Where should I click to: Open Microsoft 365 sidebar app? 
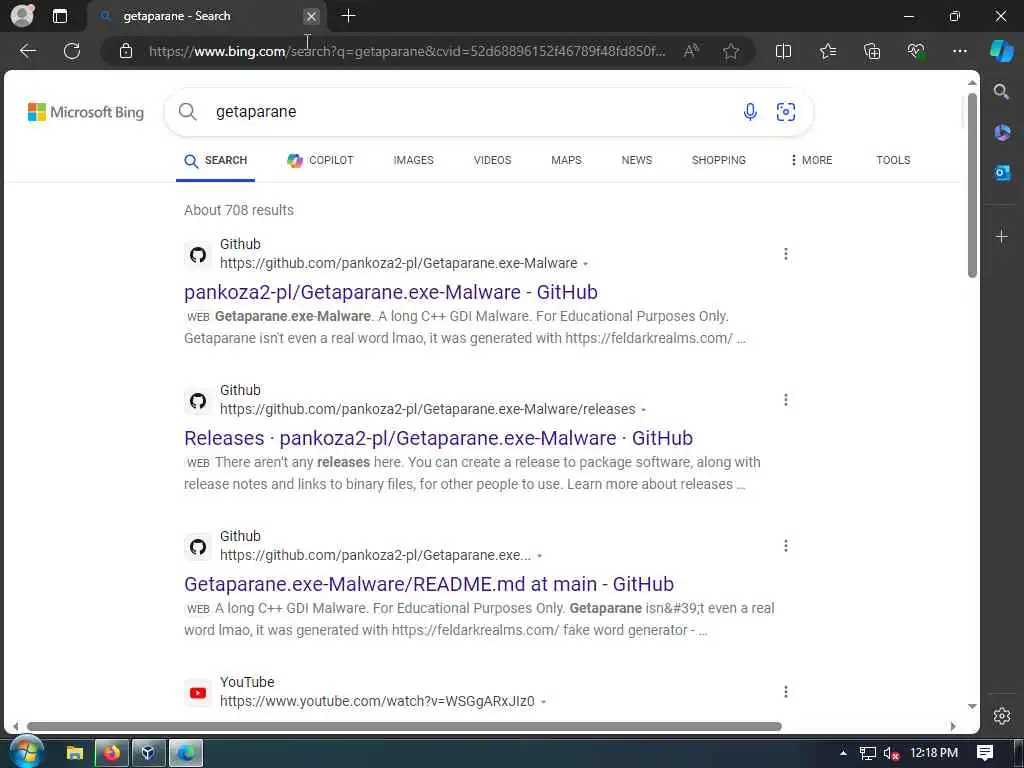(1002, 133)
